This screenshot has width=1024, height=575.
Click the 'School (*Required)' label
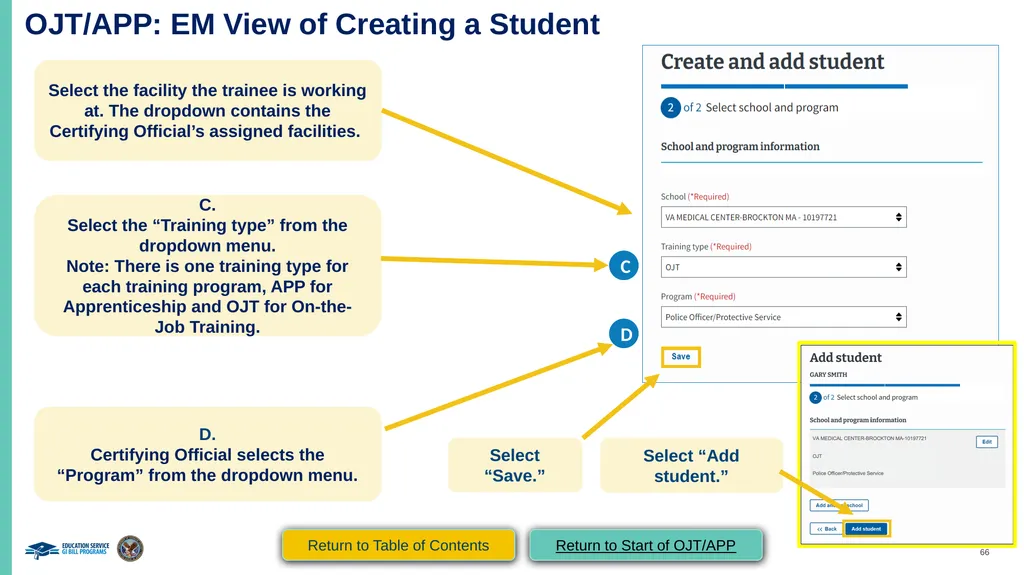(695, 196)
